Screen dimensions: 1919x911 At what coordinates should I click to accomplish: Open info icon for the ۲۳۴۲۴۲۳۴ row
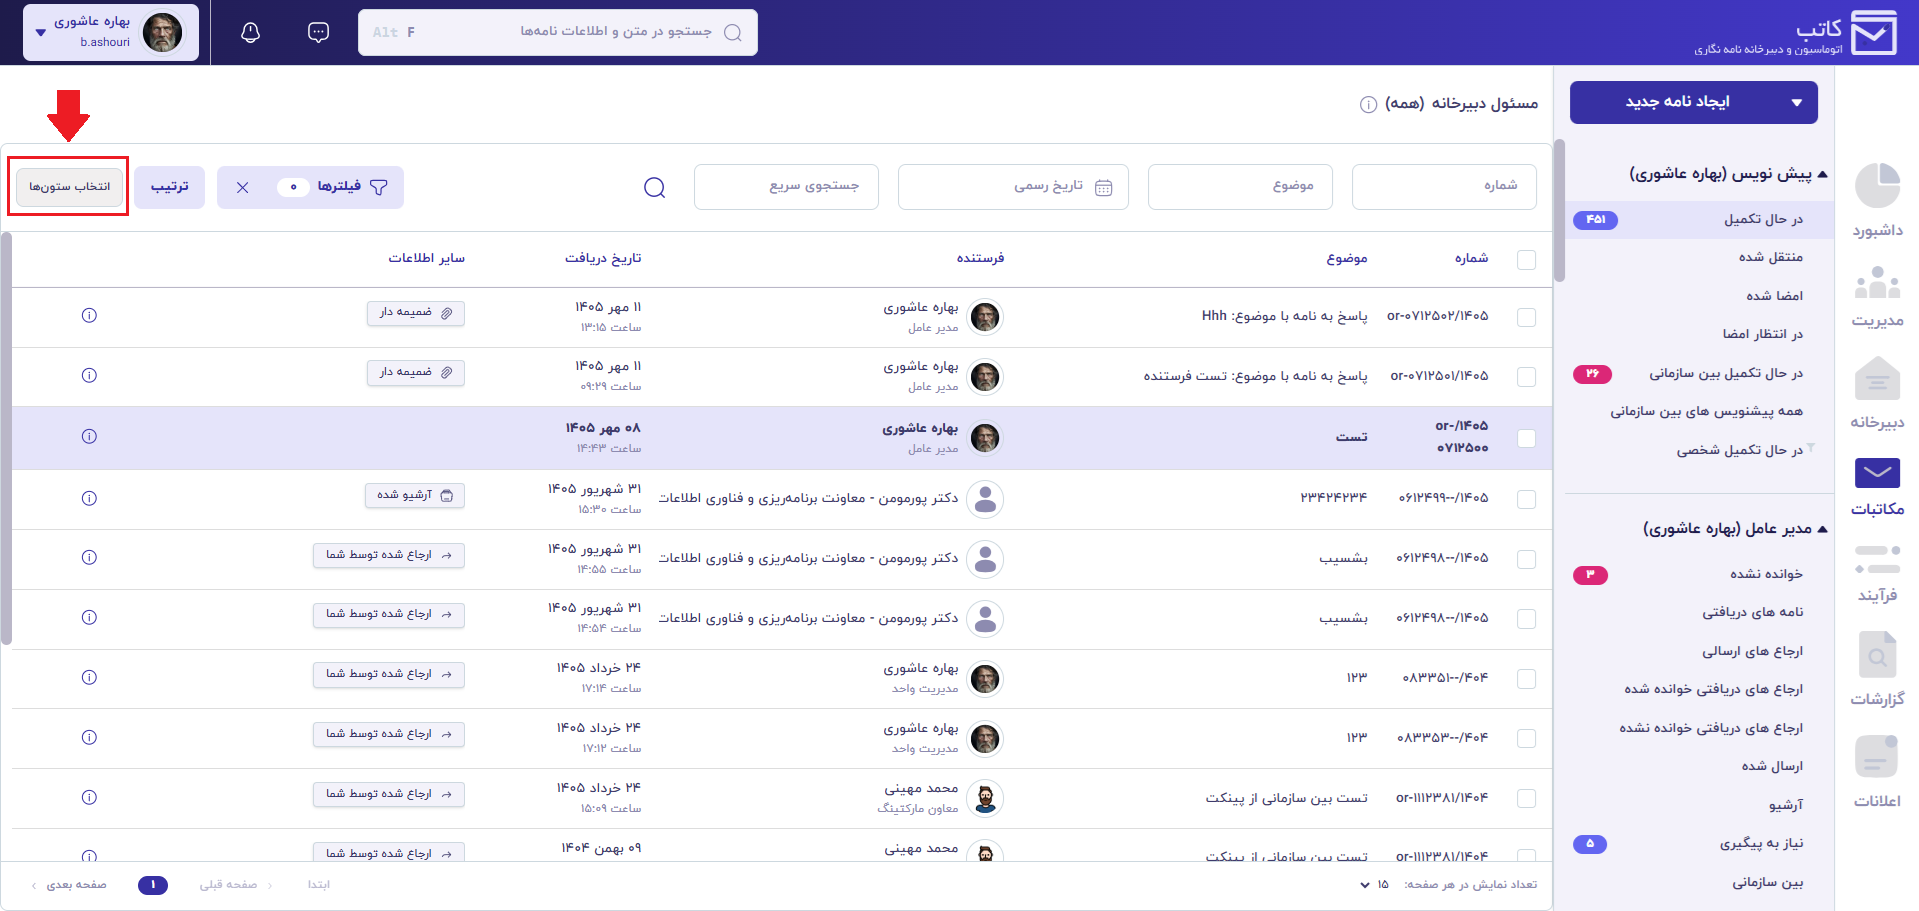point(89,498)
